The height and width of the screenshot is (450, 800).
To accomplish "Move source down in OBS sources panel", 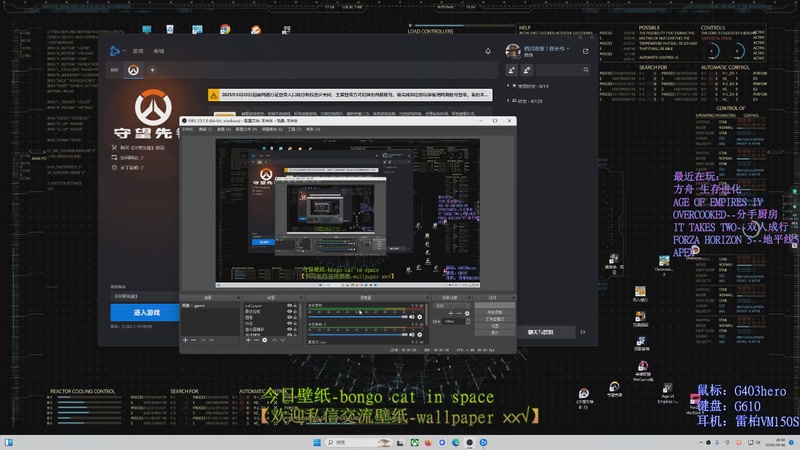I will (x=283, y=340).
